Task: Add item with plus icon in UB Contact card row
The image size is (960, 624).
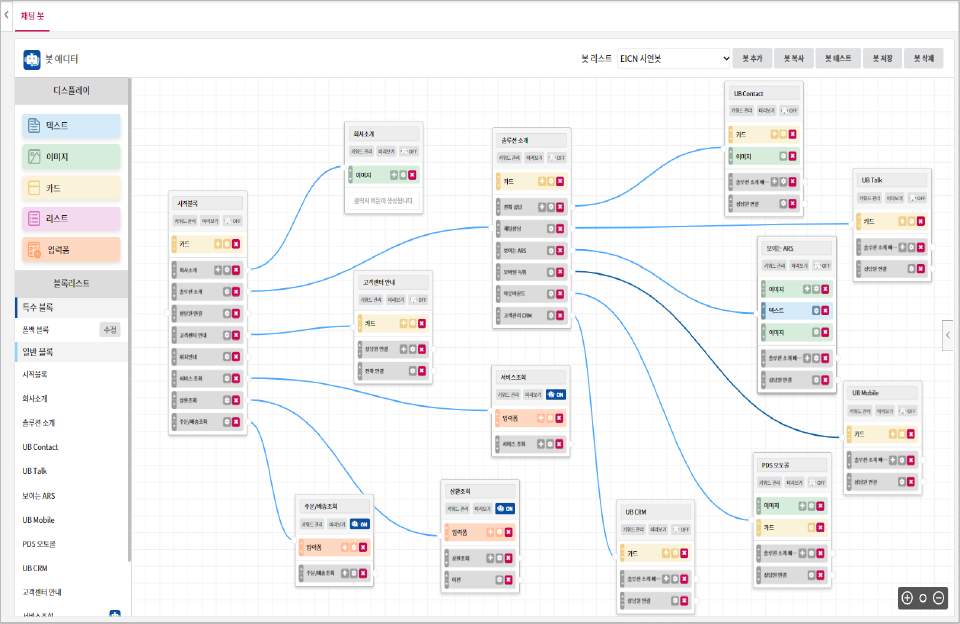Action: coord(774,134)
